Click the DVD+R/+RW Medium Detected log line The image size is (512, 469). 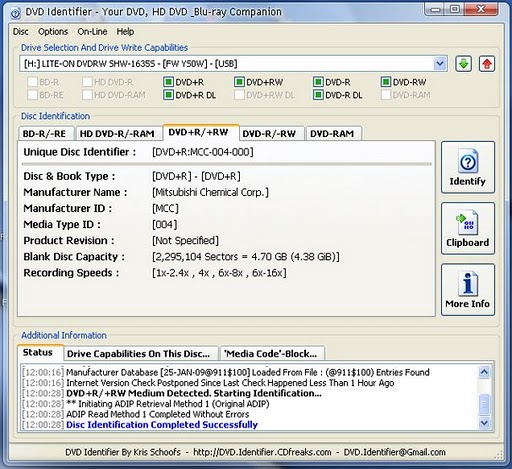[194, 393]
